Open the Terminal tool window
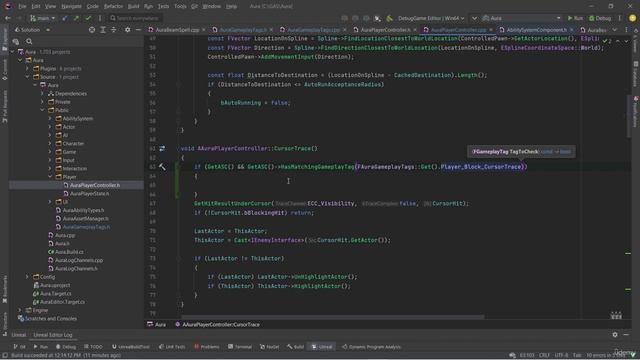640x360 pixels. click(240, 347)
